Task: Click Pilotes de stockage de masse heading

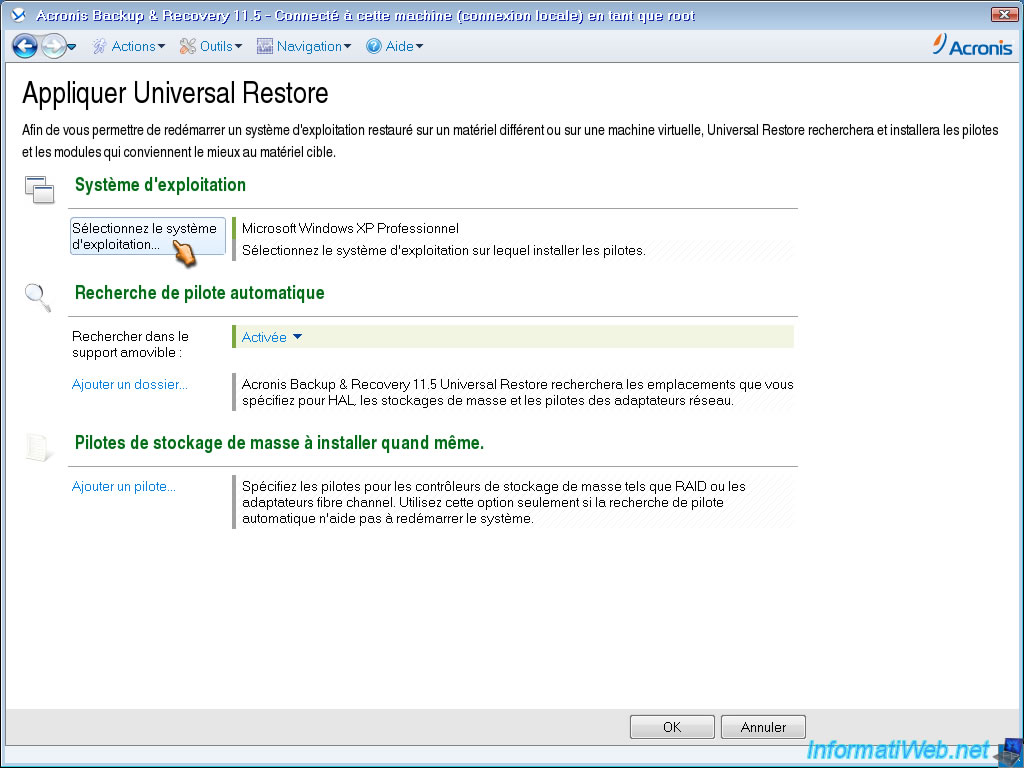Action: pyautogui.click(x=279, y=443)
